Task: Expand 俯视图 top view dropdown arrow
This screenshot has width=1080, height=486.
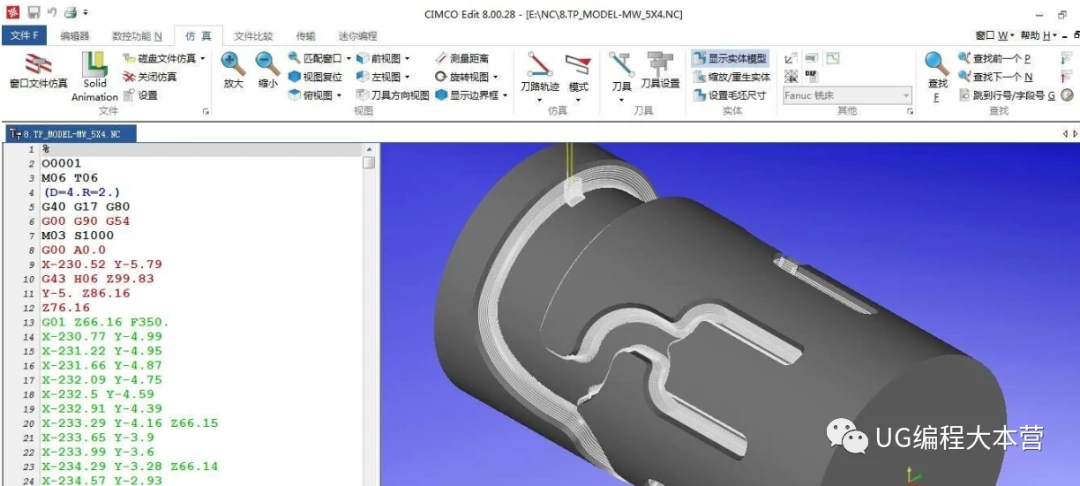Action: (x=339, y=96)
